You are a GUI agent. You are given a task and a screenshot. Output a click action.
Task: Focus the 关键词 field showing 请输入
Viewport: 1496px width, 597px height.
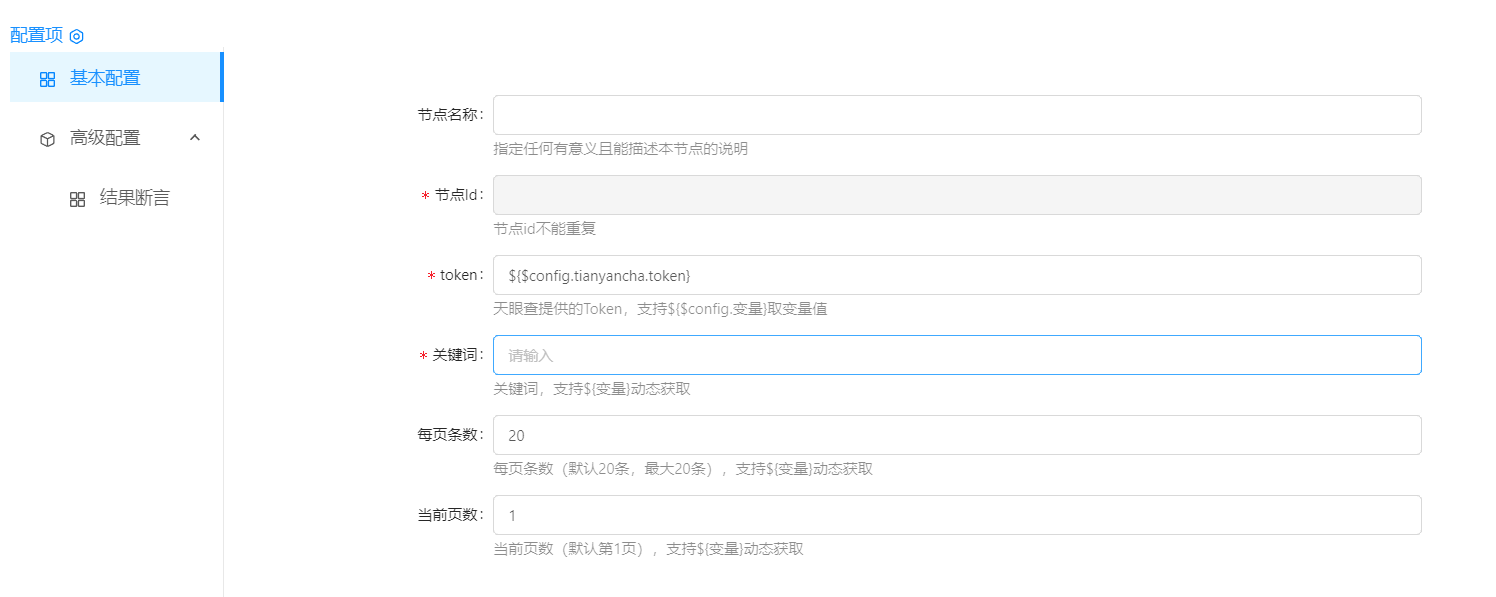click(956, 355)
